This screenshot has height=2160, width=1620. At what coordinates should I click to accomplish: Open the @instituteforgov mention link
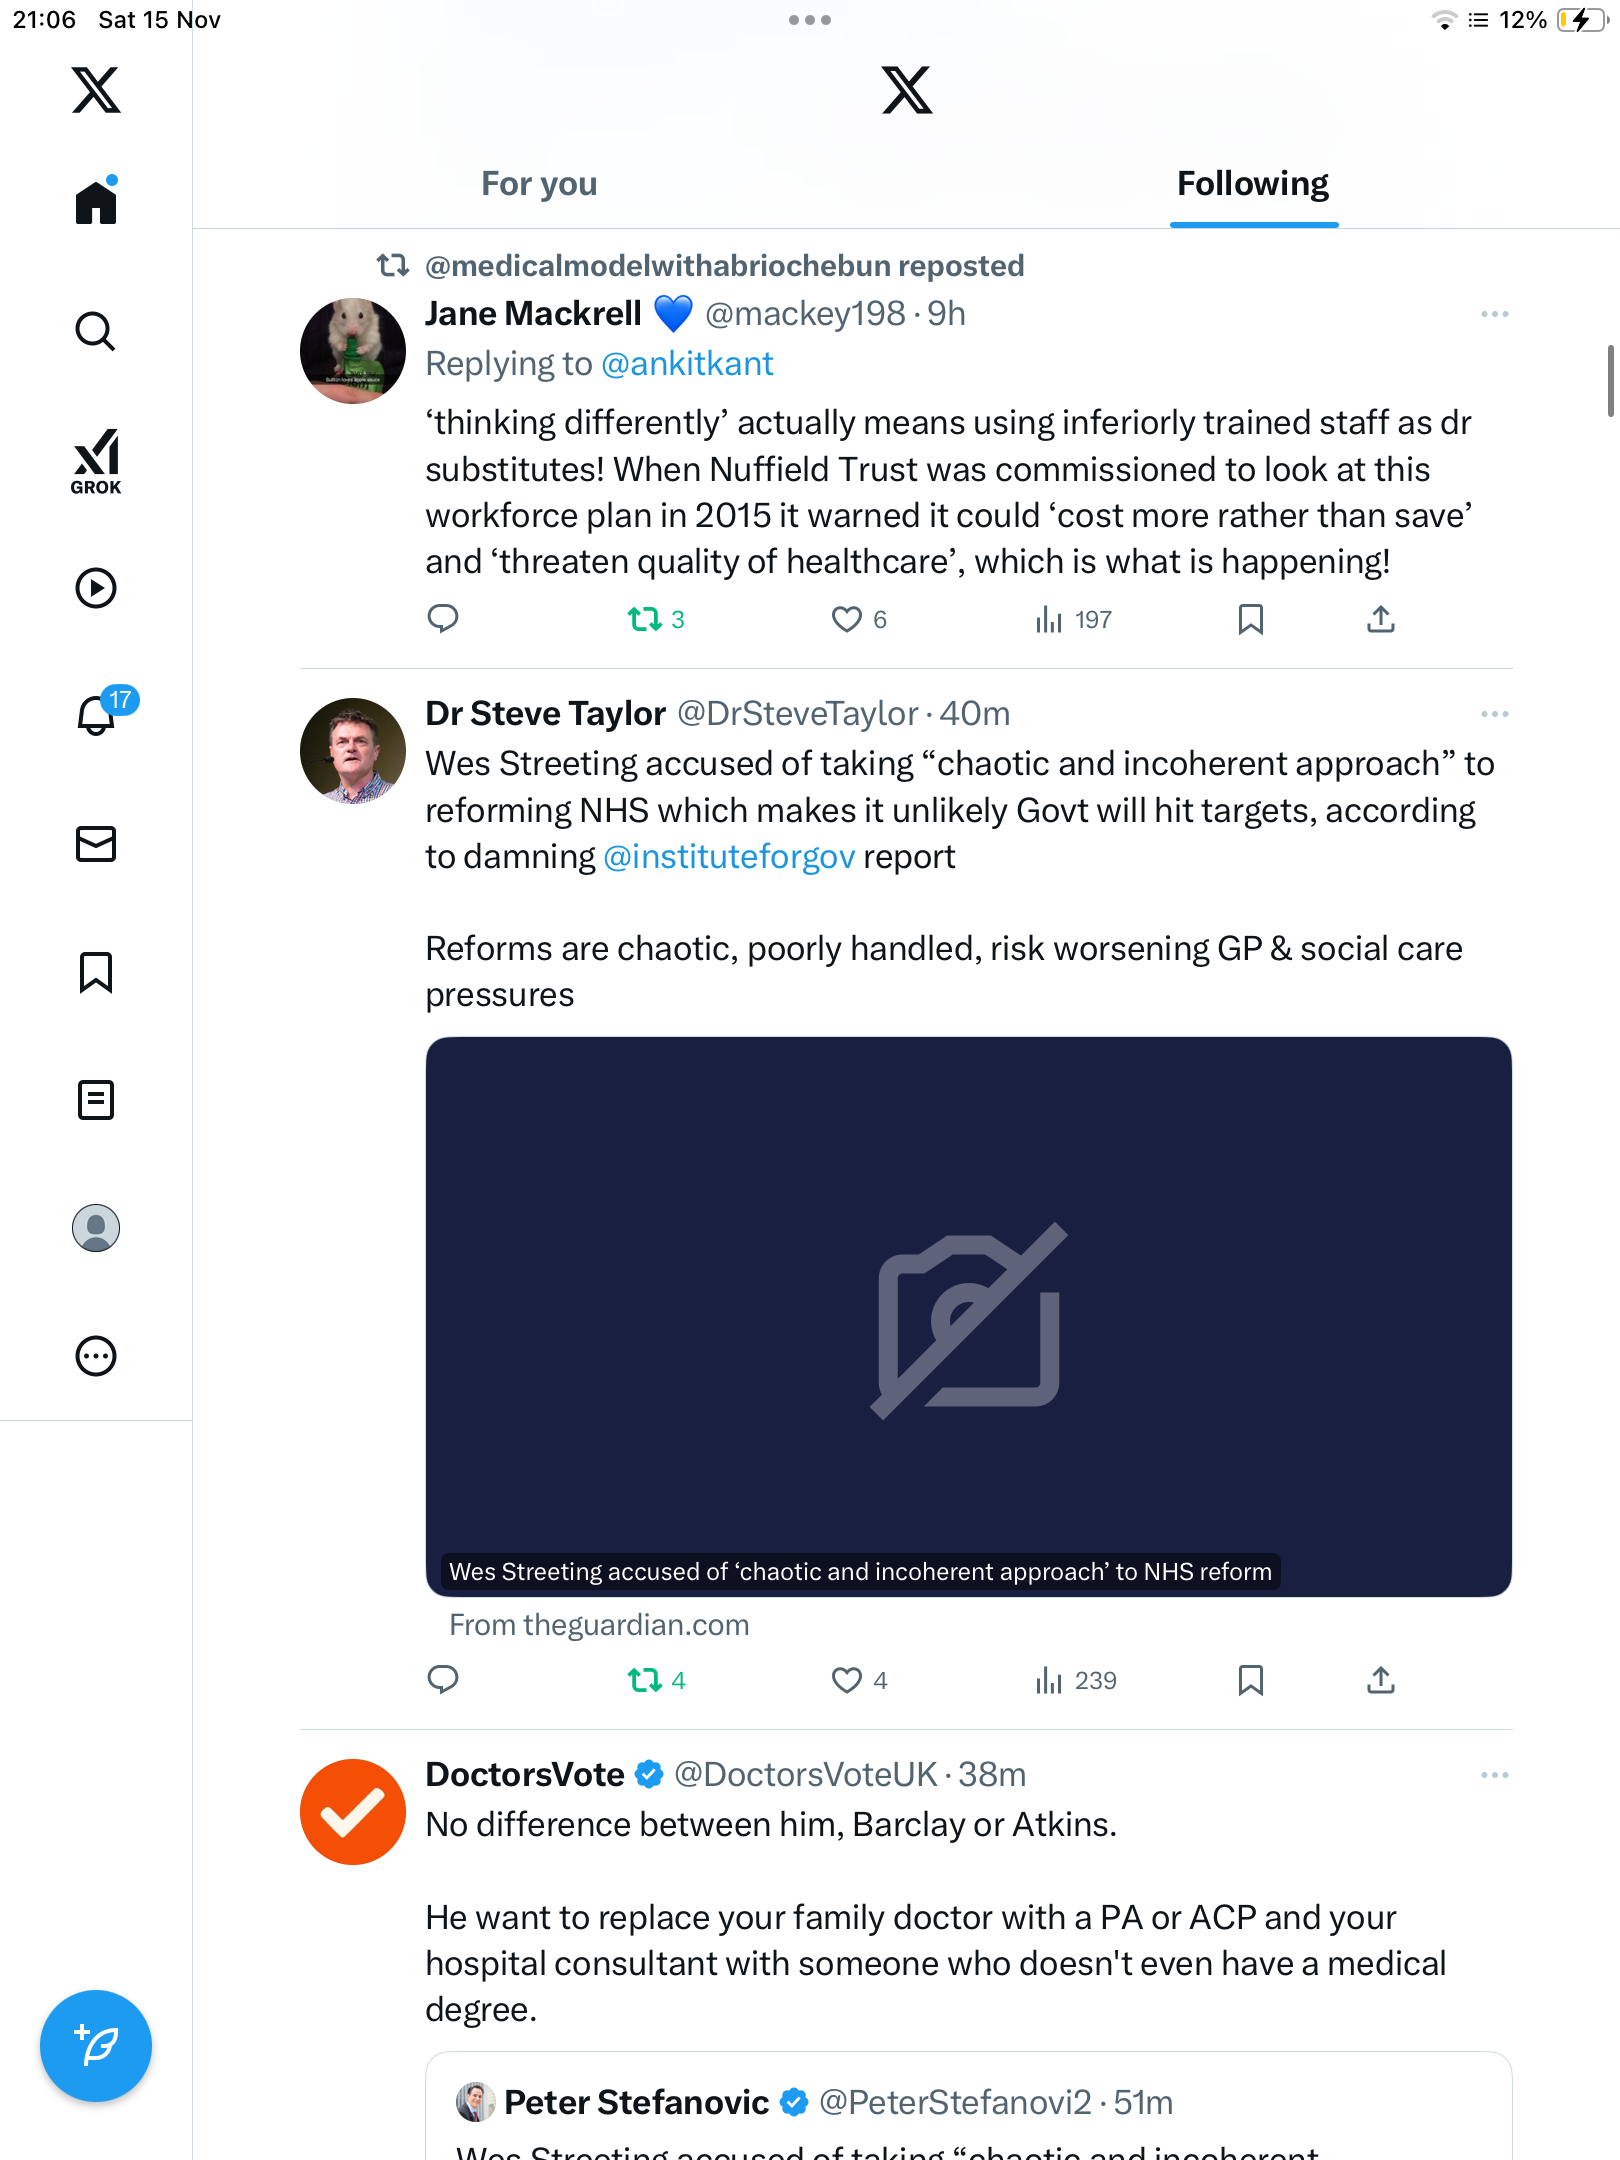click(729, 857)
